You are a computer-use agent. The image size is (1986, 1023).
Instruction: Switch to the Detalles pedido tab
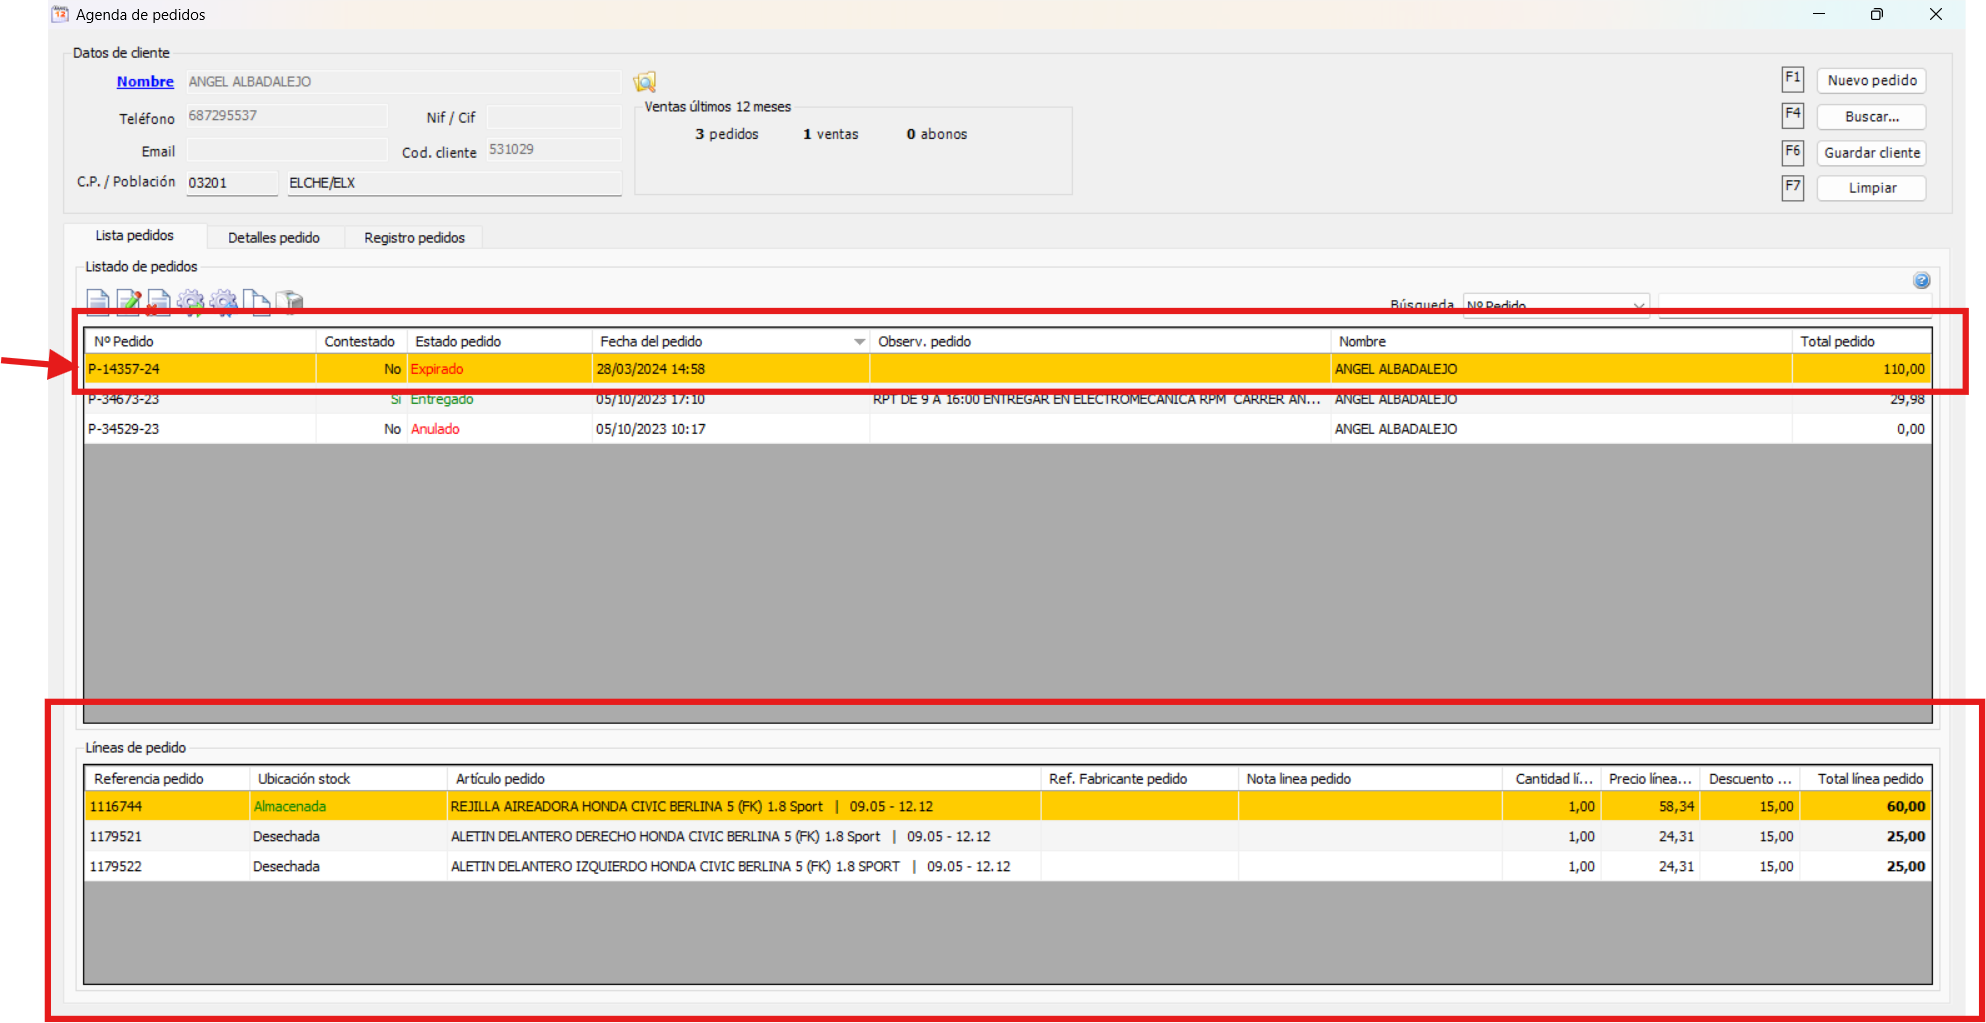pyautogui.click(x=274, y=238)
